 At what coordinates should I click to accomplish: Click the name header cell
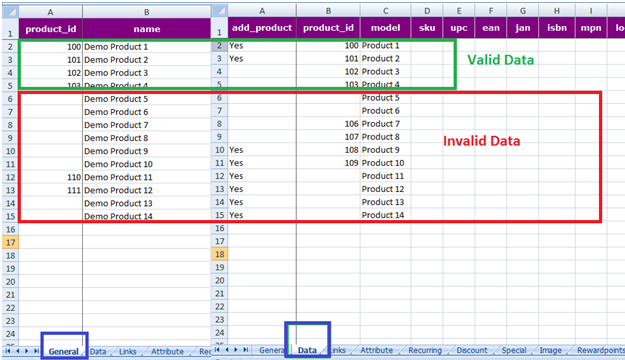click(x=147, y=29)
